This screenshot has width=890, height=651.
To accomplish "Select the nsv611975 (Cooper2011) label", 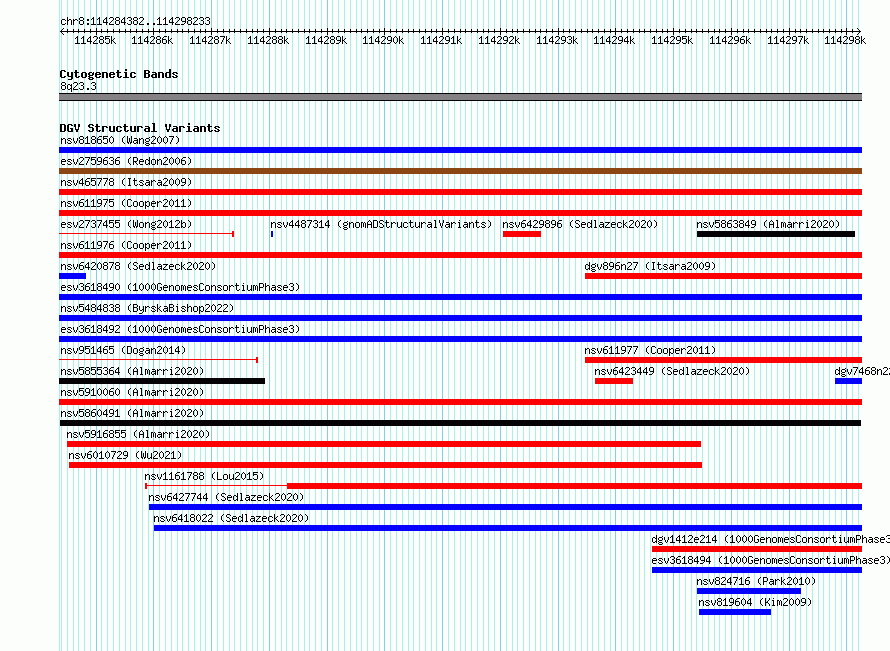I will (126, 203).
